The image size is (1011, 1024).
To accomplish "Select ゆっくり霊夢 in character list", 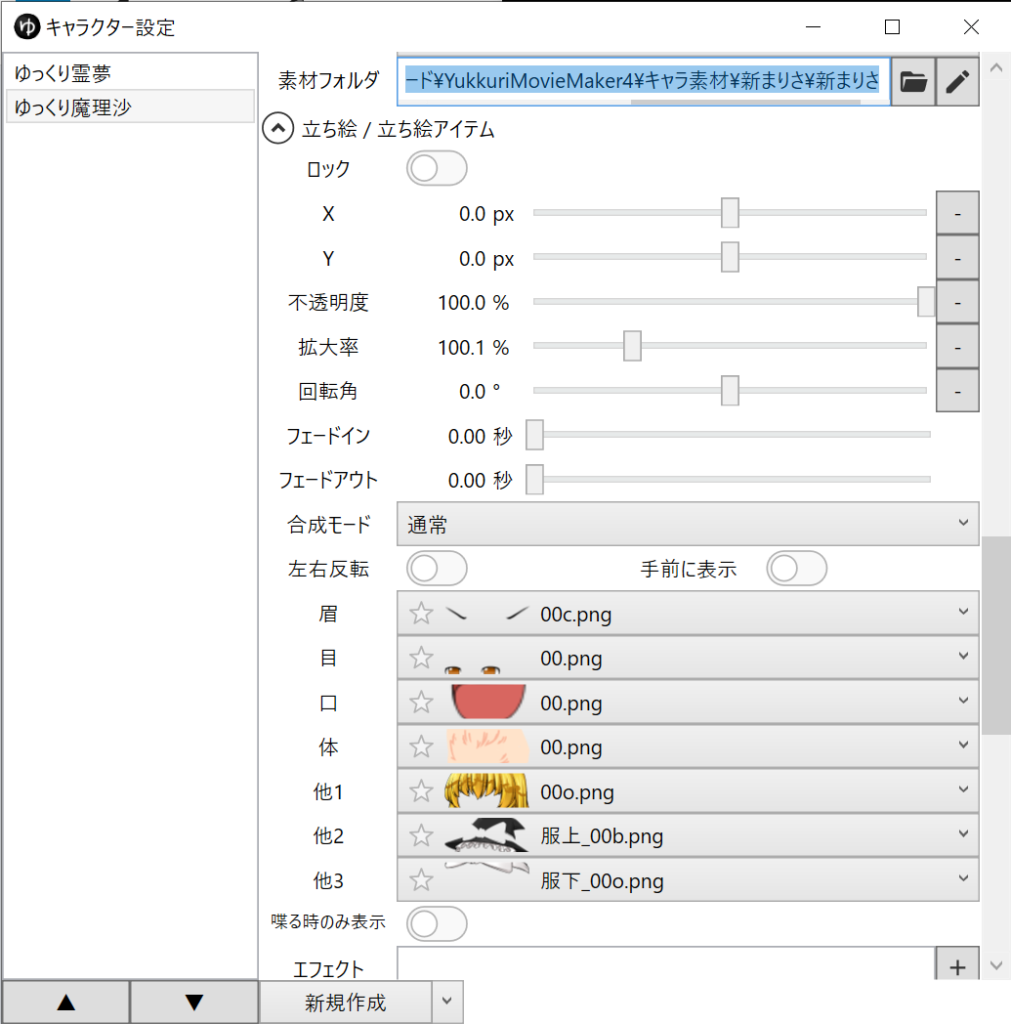I will 130,73.
